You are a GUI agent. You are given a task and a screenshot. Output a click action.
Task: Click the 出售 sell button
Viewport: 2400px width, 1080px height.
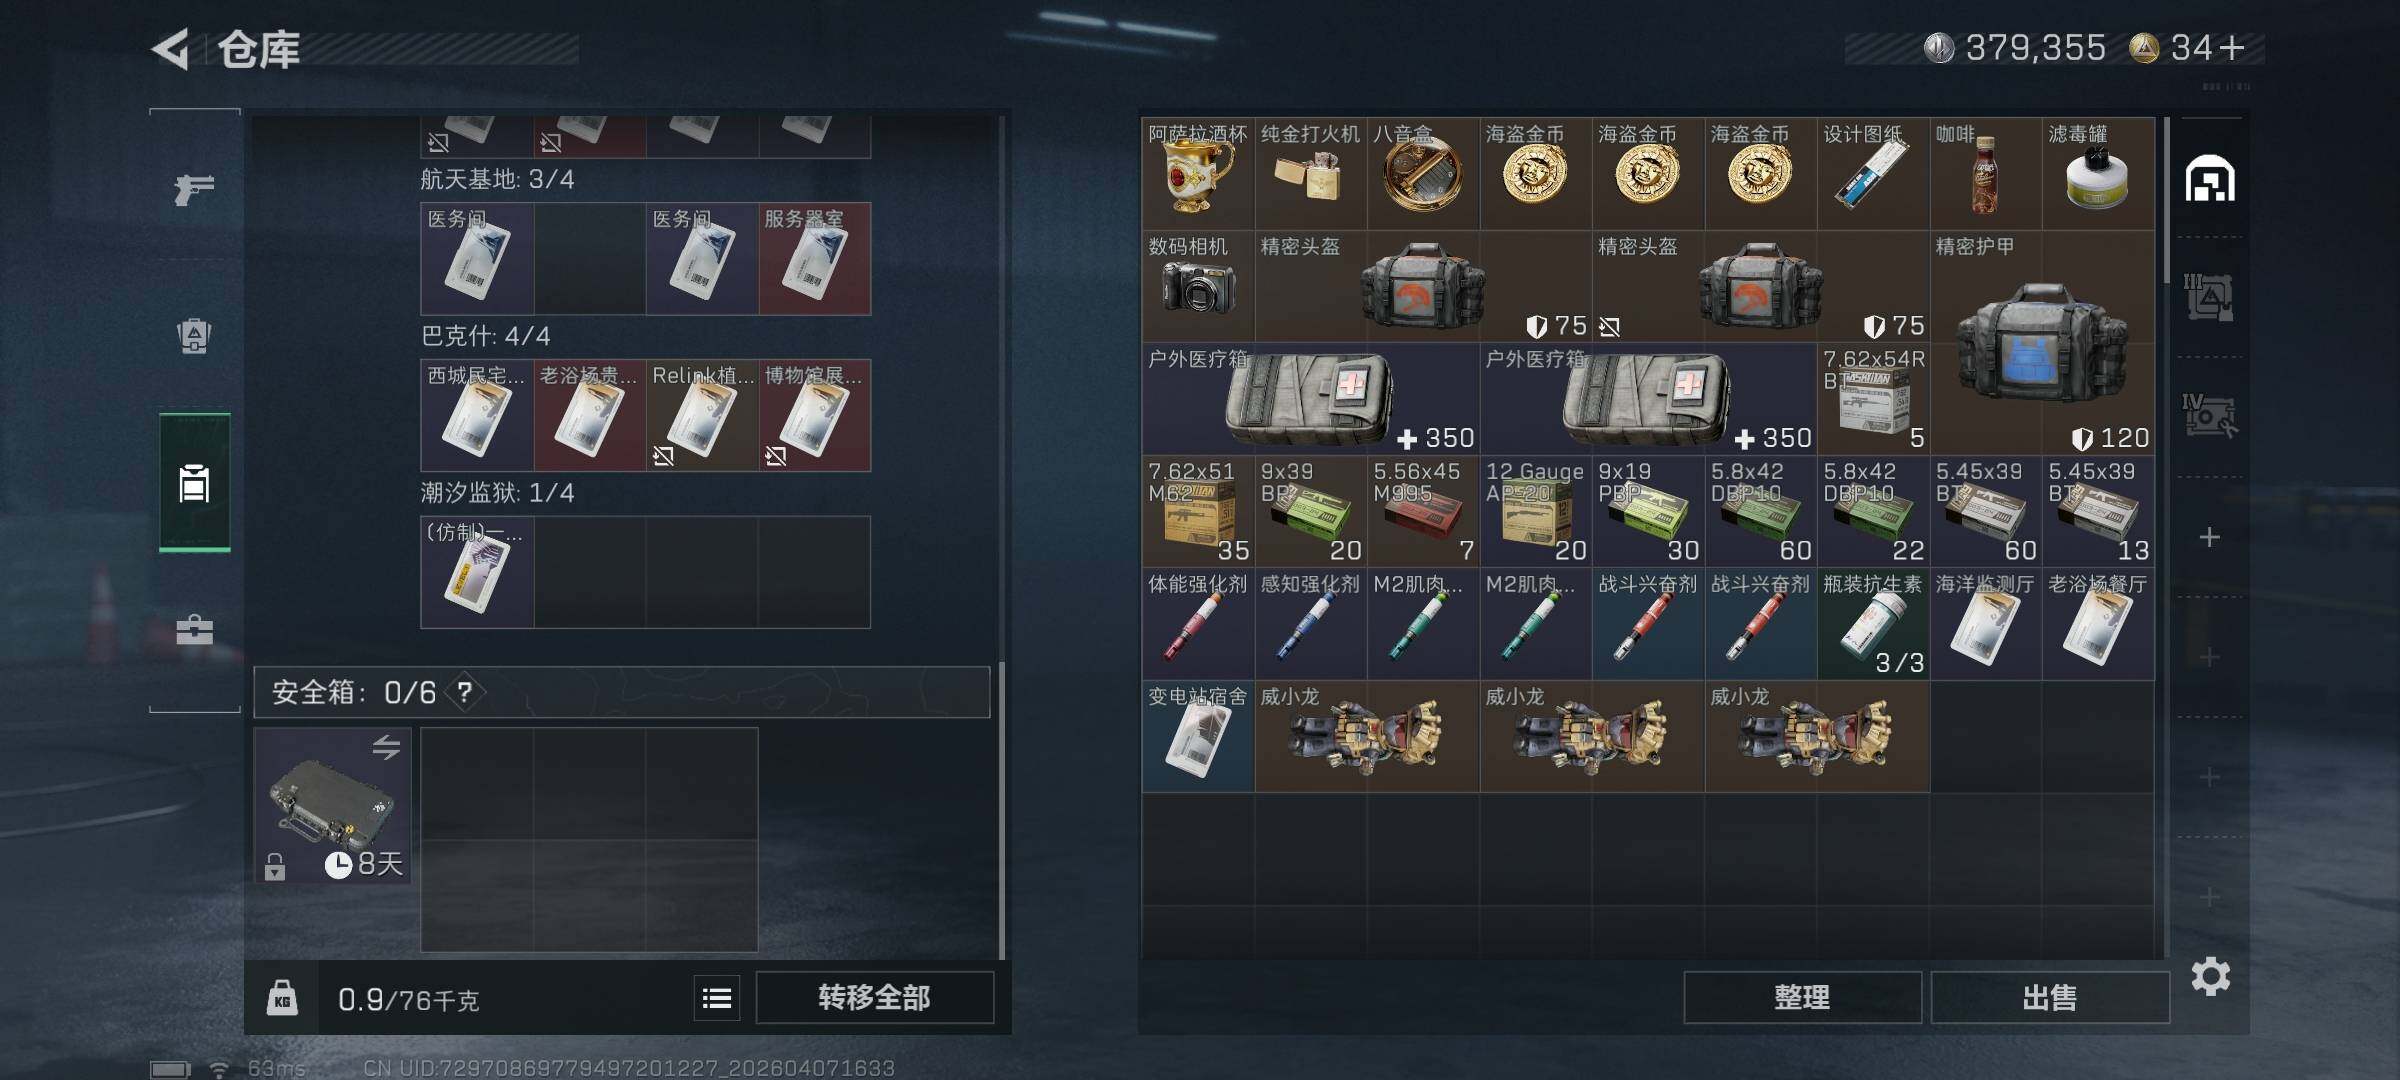(2049, 997)
